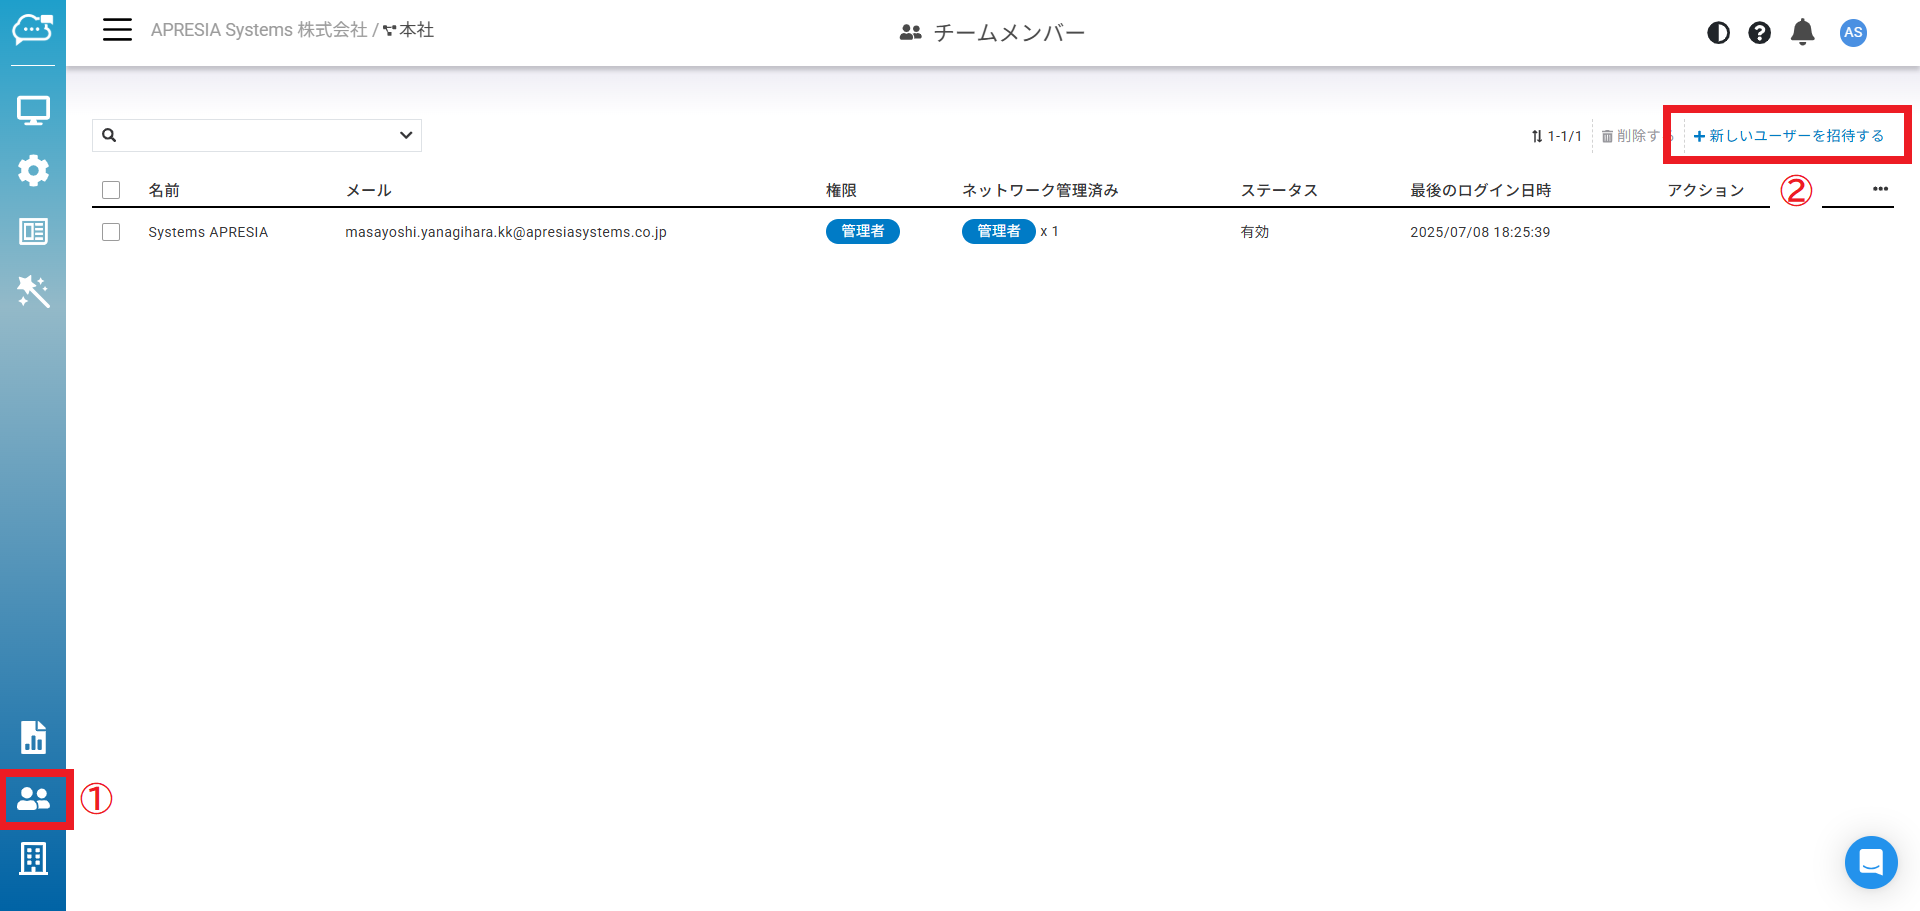Sort by 最後のログイン日時 column header
Viewport: 1920px width, 911px height.
1480,190
